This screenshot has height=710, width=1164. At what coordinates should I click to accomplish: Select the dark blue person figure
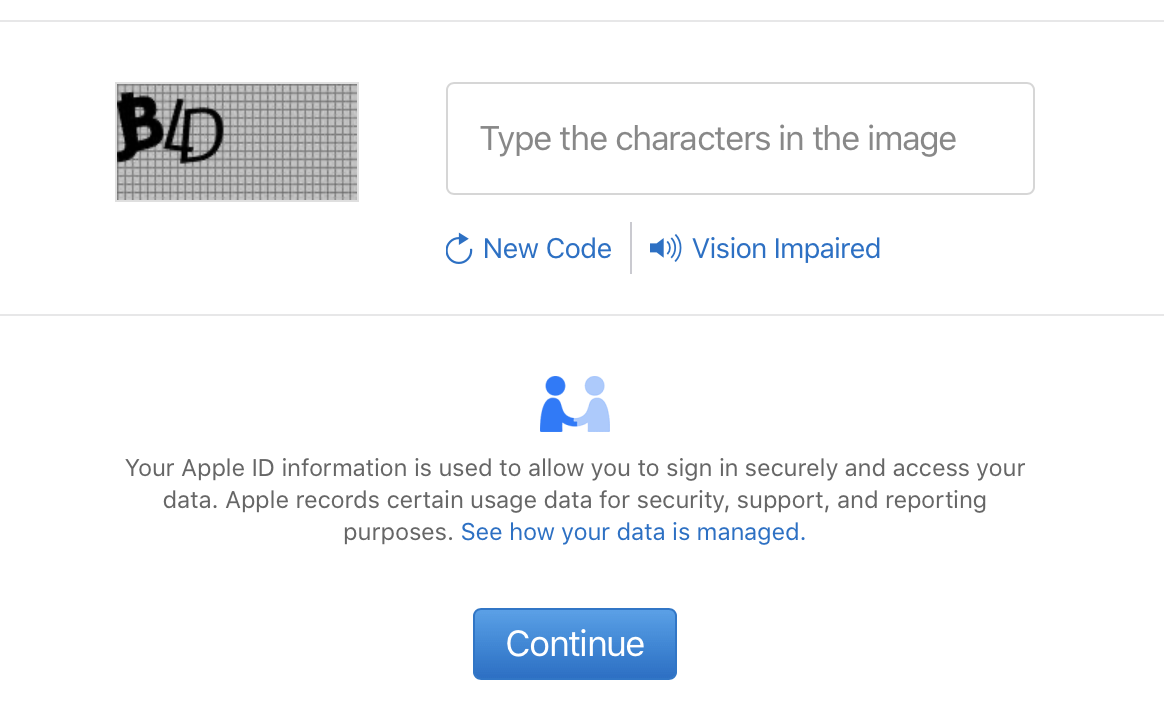(x=558, y=404)
